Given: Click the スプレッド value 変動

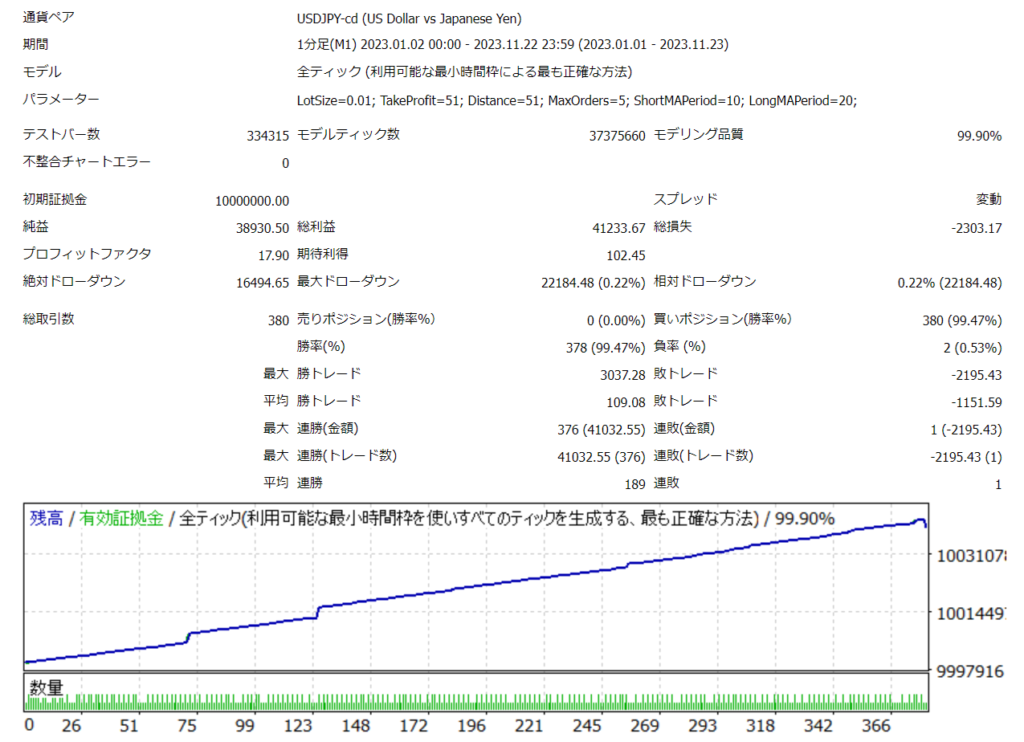Looking at the screenshot, I should click(x=988, y=201).
